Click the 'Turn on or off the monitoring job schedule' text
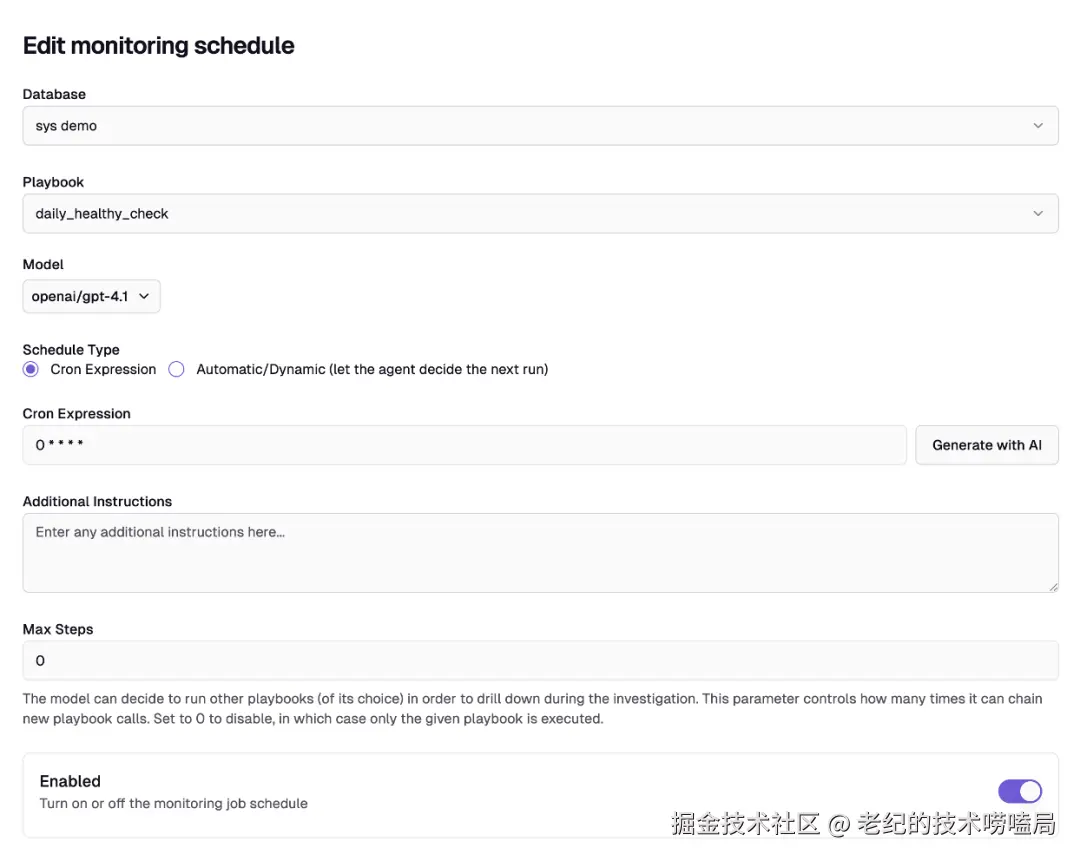Image resolution: width=1080 pixels, height=861 pixels. pyautogui.click(x=173, y=803)
